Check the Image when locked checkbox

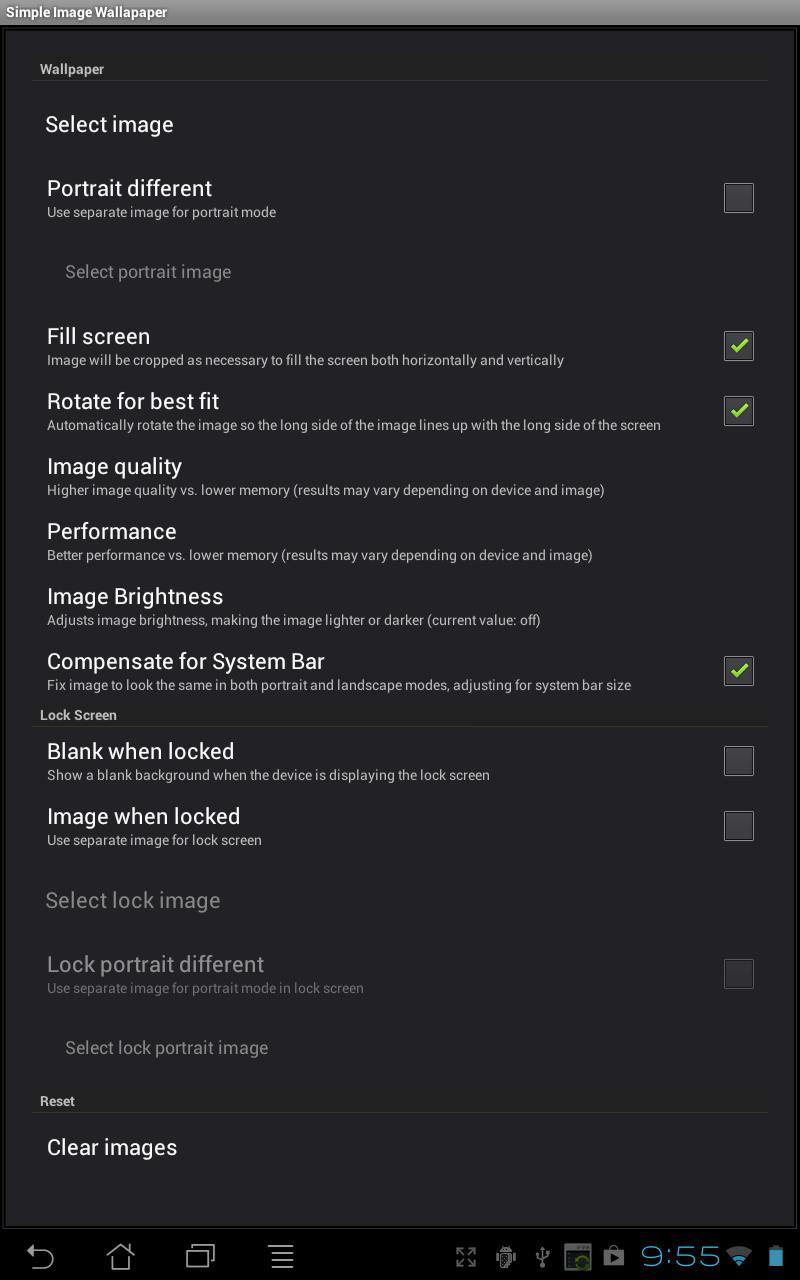point(738,826)
